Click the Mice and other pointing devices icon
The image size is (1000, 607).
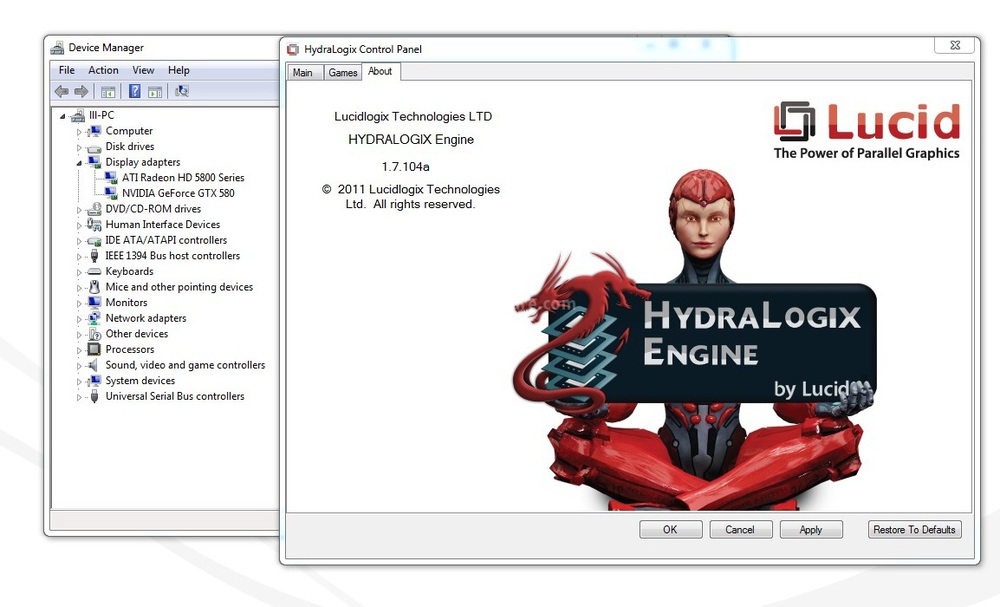coord(94,287)
